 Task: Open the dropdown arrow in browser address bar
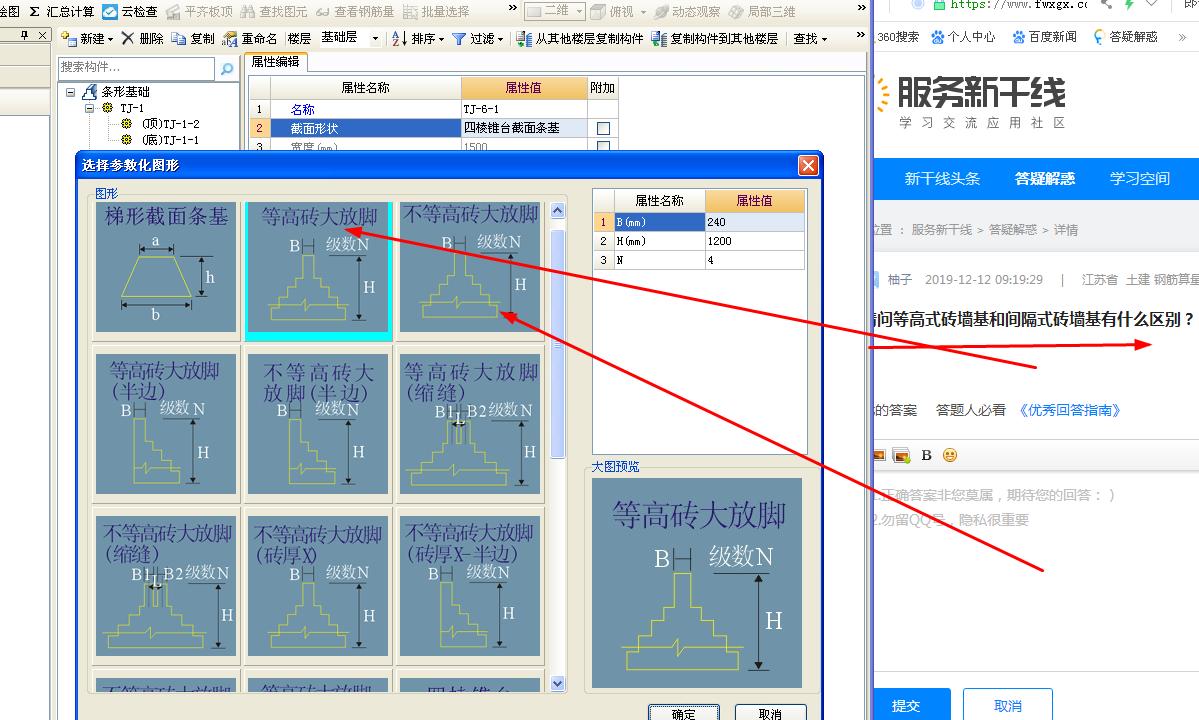click(1152, 5)
